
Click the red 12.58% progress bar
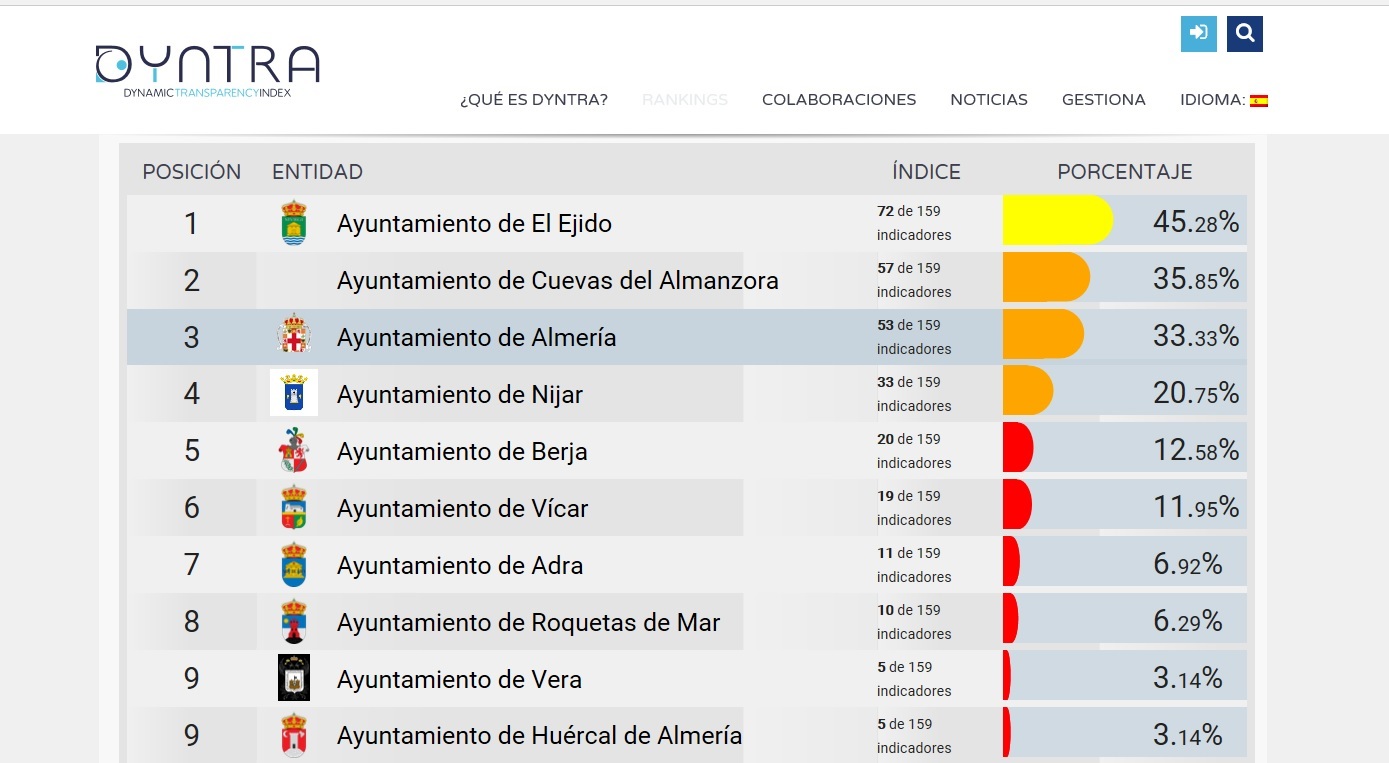point(1018,448)
